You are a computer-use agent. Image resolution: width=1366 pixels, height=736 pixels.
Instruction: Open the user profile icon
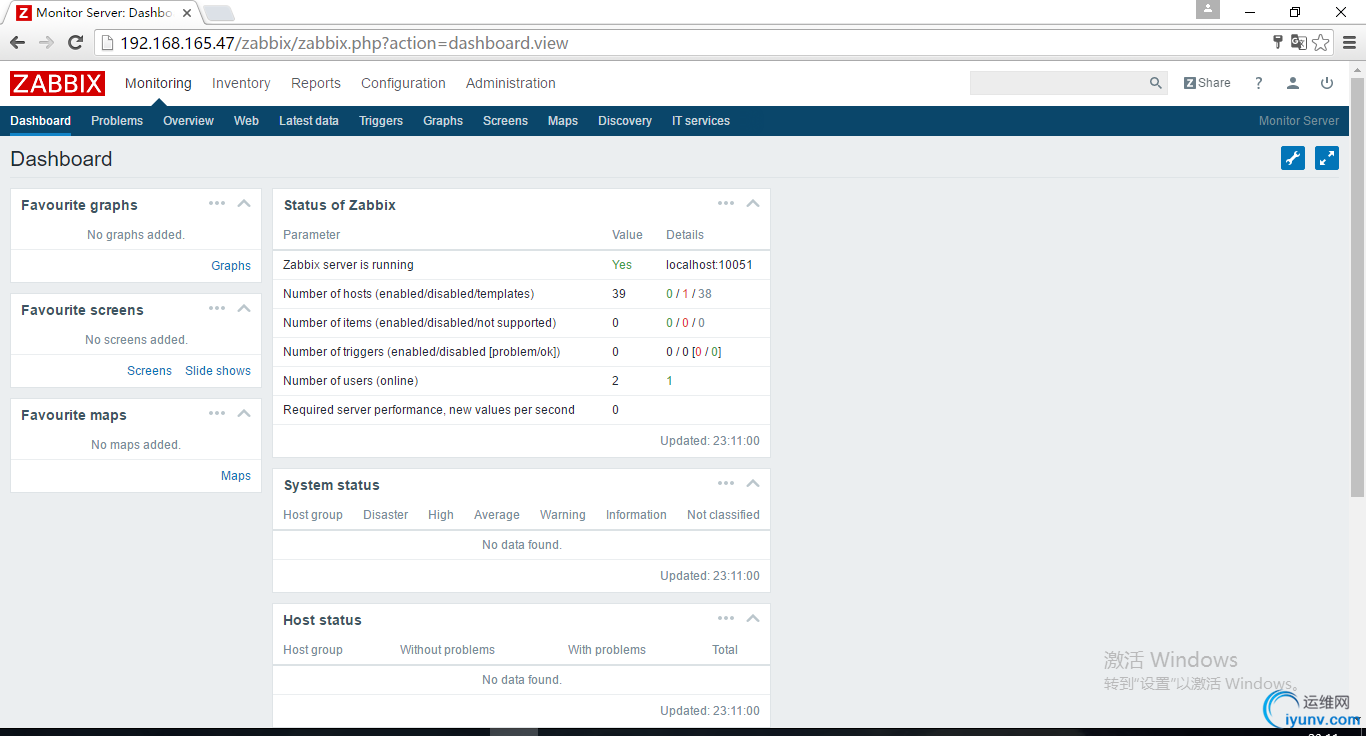pyautogui.click(x=1293, y=83)
